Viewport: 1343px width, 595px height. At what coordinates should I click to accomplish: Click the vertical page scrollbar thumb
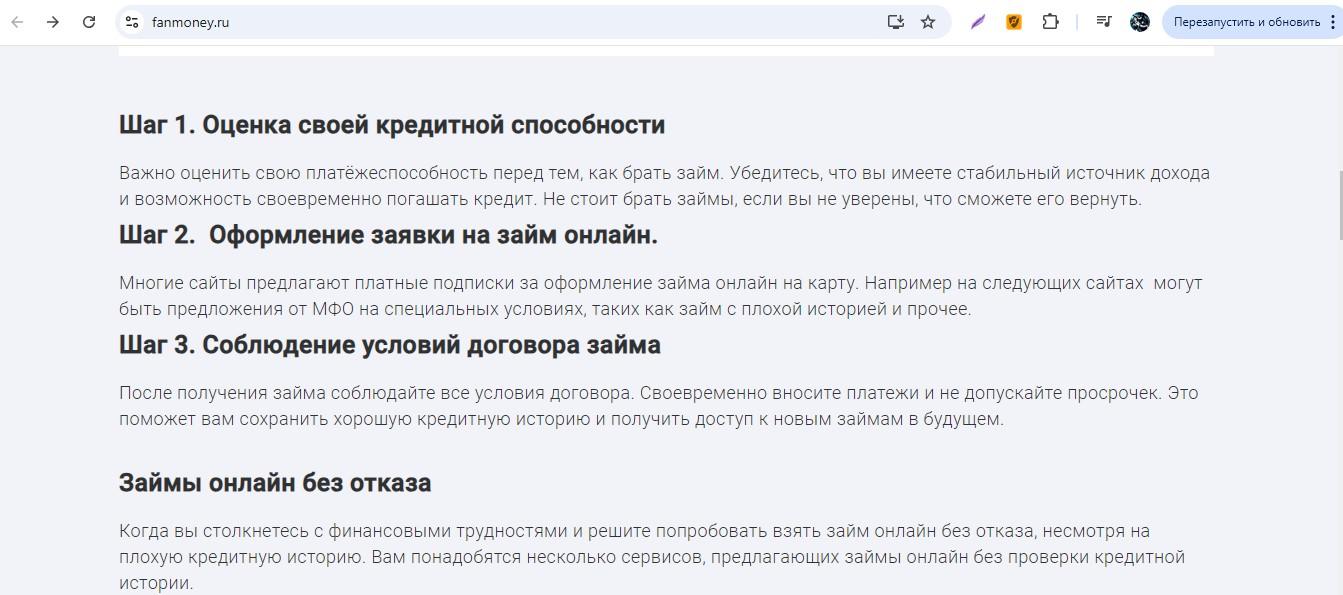1340,205
